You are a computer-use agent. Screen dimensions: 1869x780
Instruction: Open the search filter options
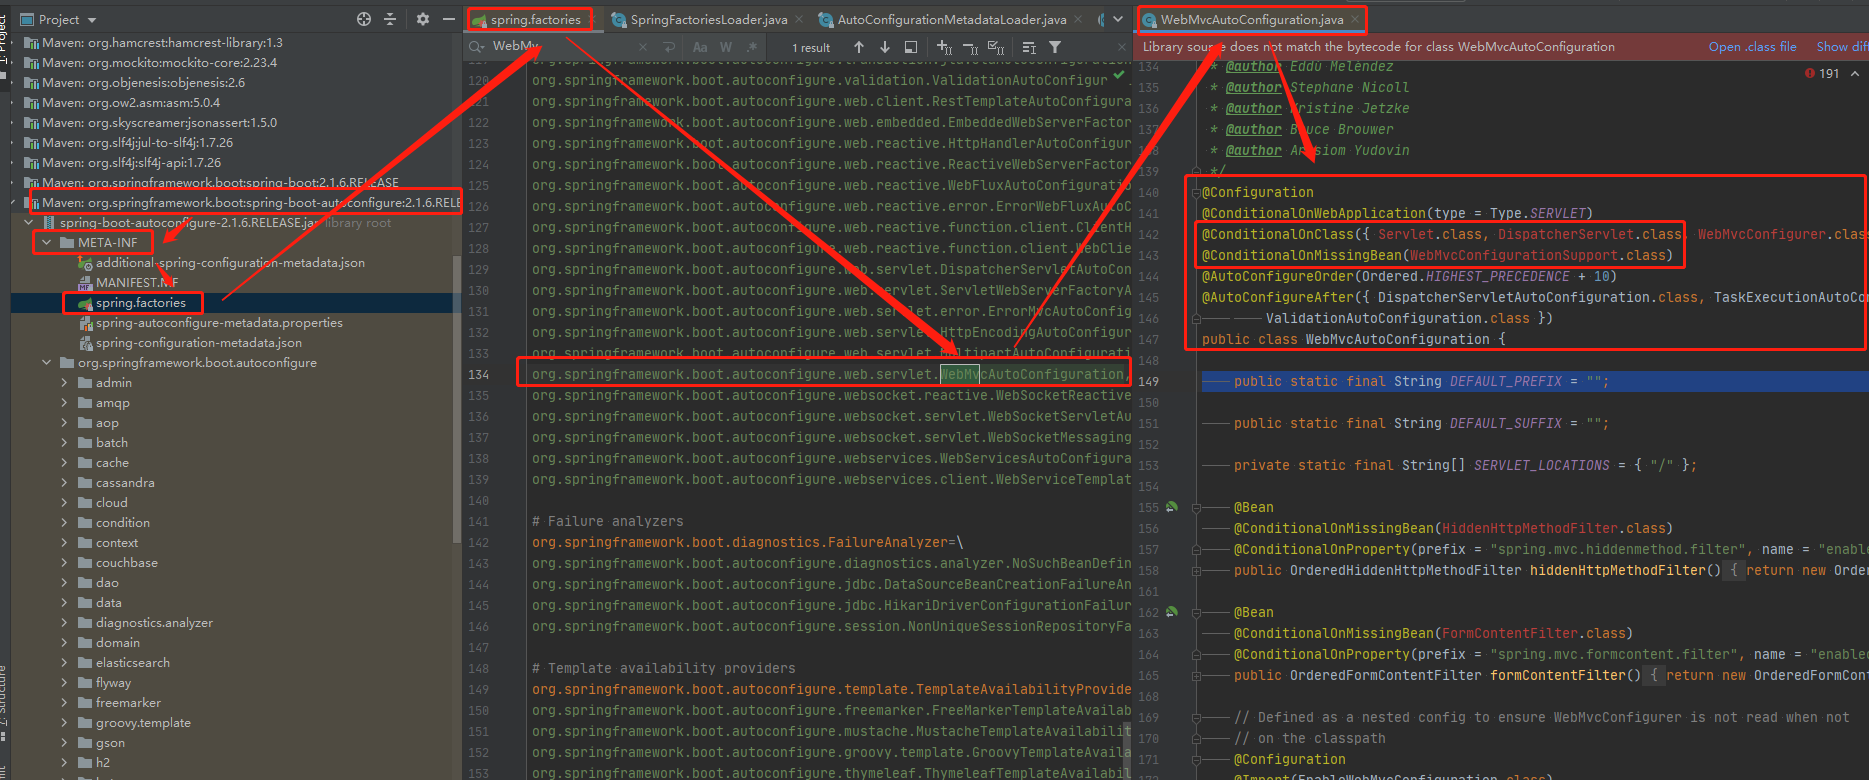point(1055,47)
